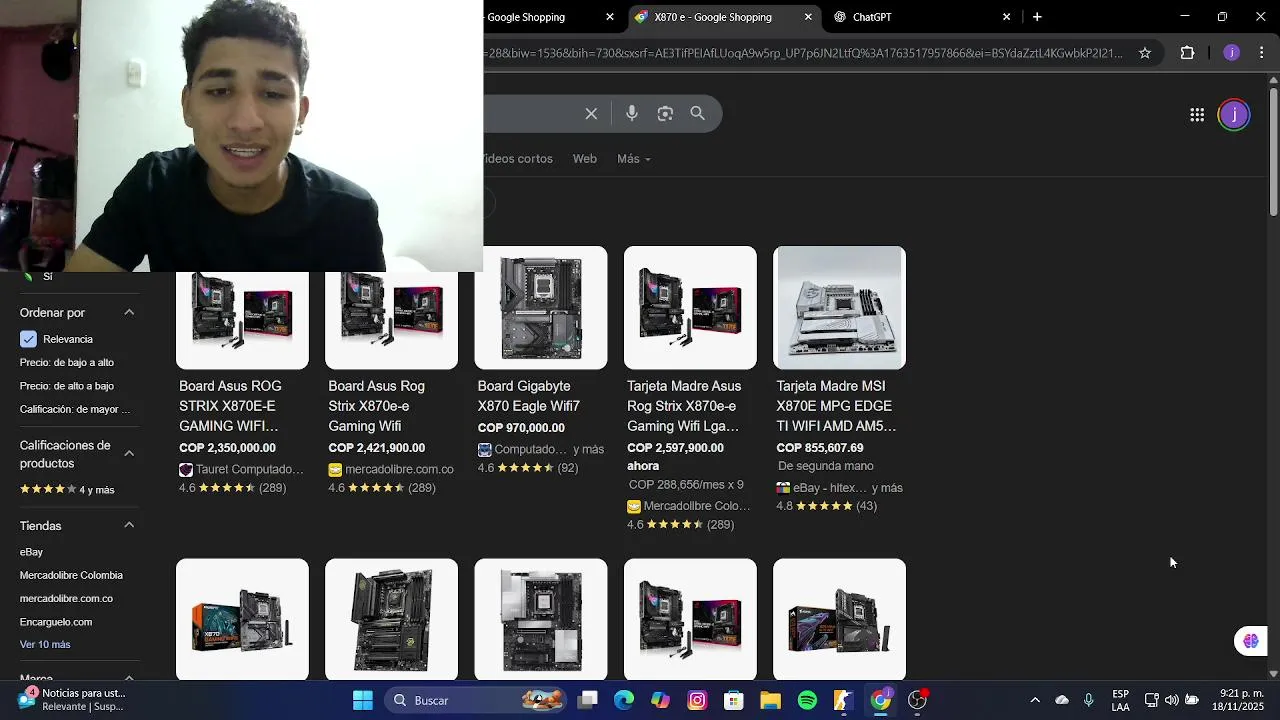Click the page vertical scrollbar thumb
This screenshot has height=720, width=1280.
[1273, 150]
